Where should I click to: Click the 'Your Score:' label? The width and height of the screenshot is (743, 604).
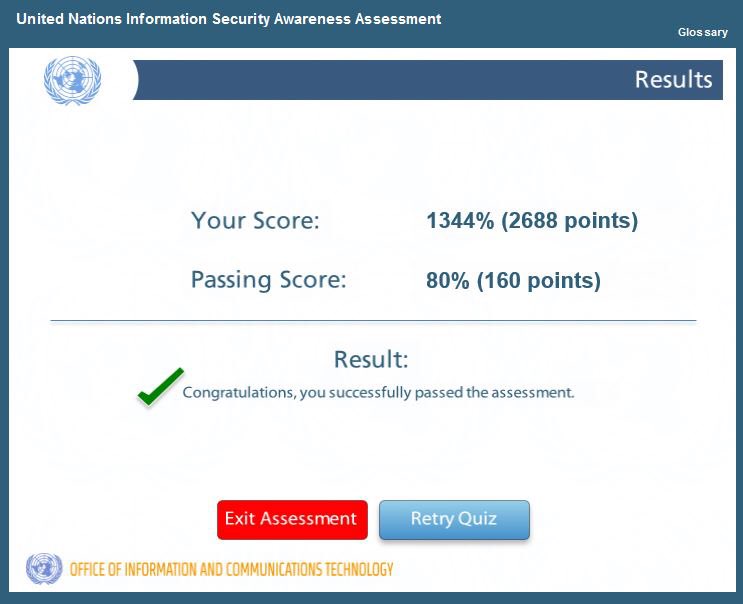(255, 221)
